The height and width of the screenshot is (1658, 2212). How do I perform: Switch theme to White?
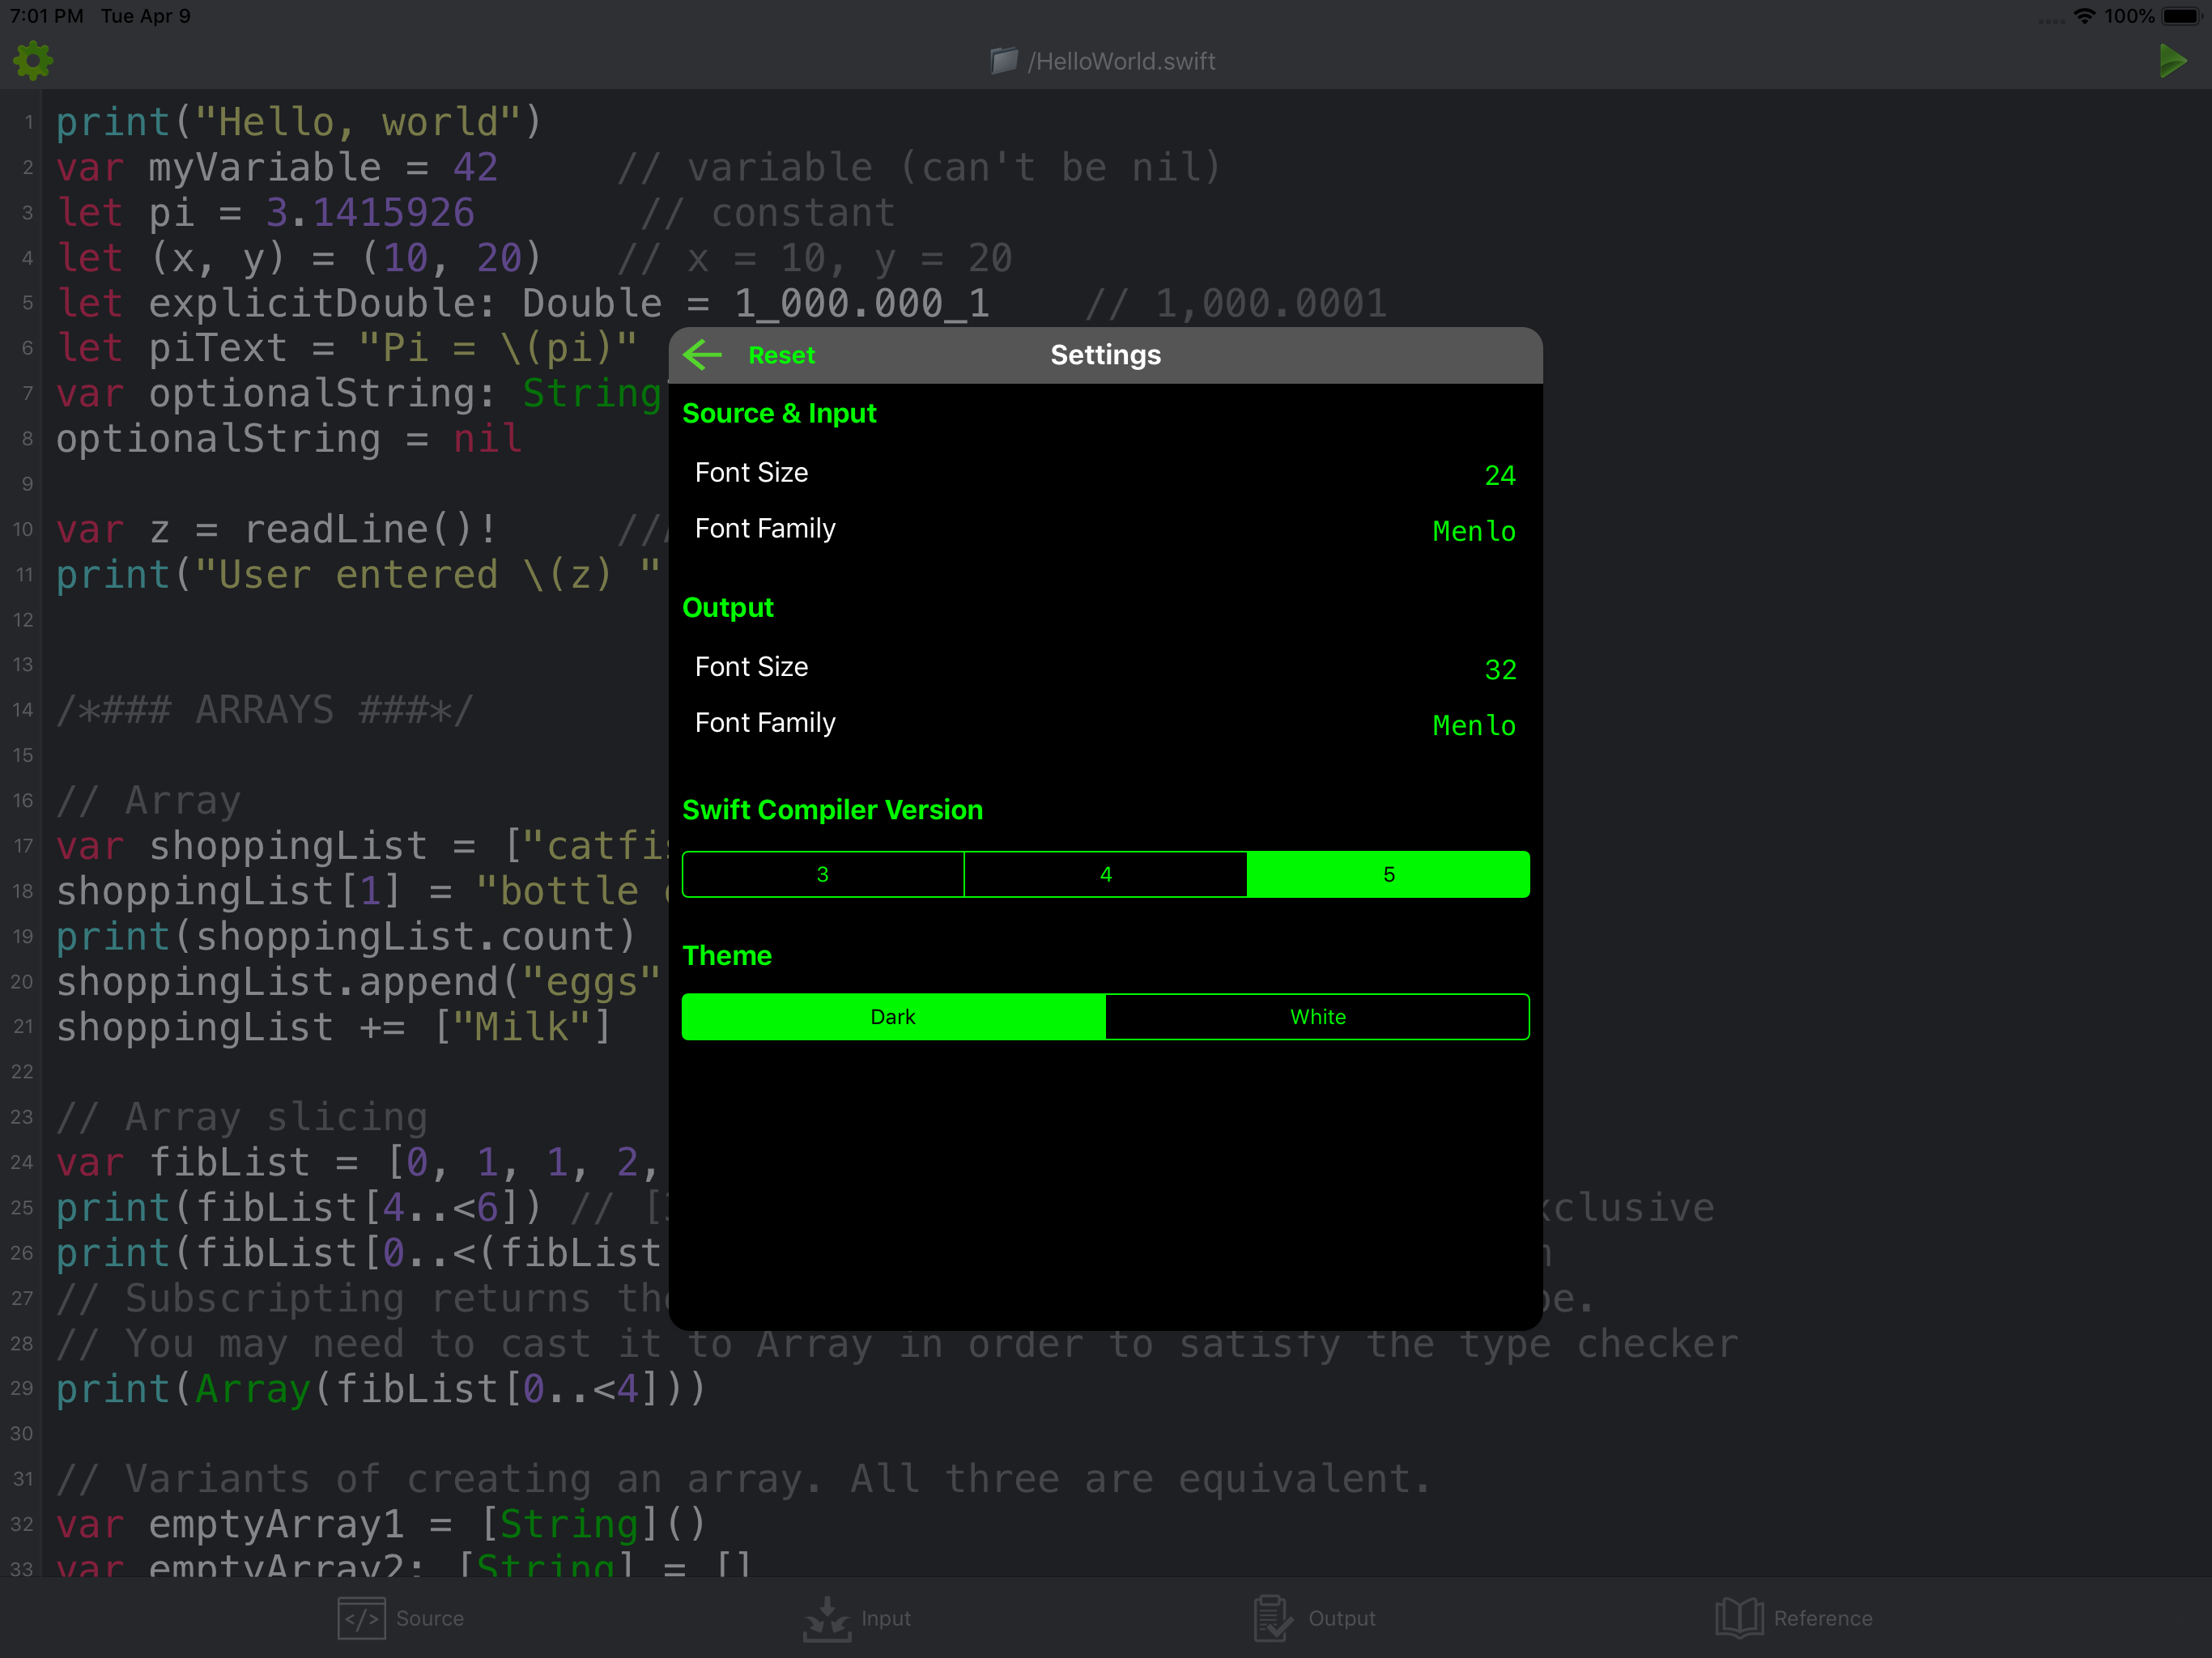pyautogui.click(x=1317, y=1017)
